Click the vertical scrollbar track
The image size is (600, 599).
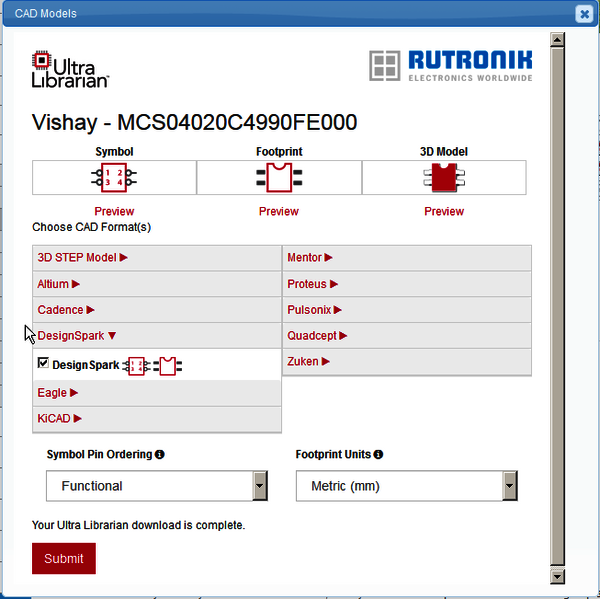click(557, 308)
